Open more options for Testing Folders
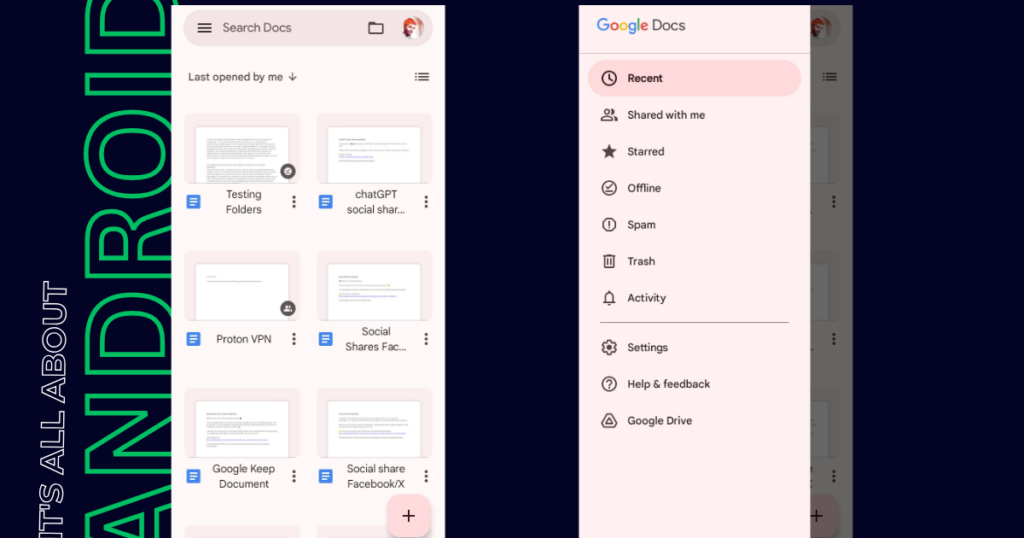 click(x=294, y=202)
